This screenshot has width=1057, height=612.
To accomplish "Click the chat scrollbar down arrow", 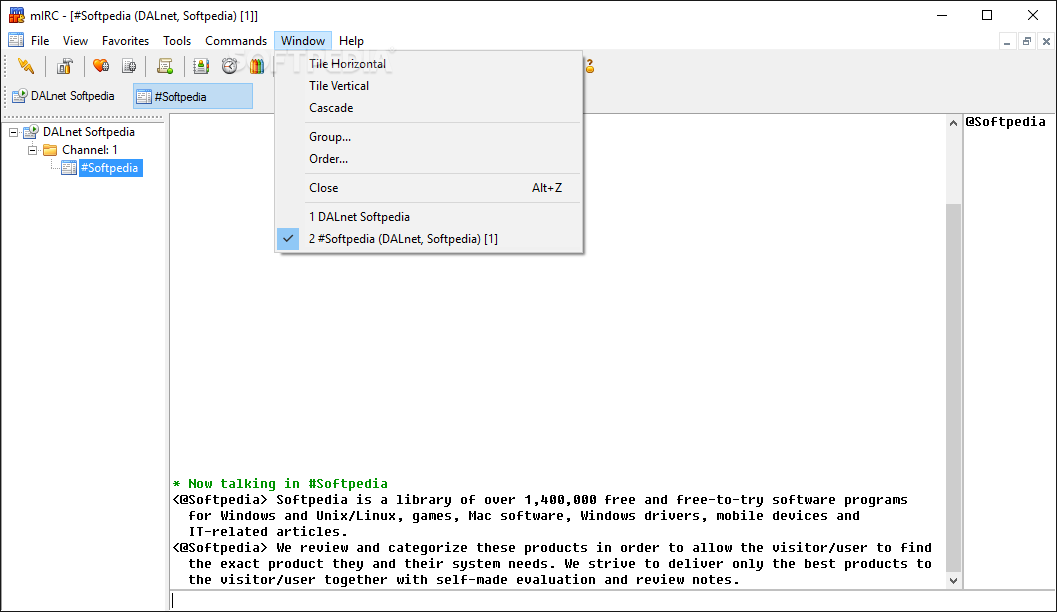I will click(x=953, y=580).
